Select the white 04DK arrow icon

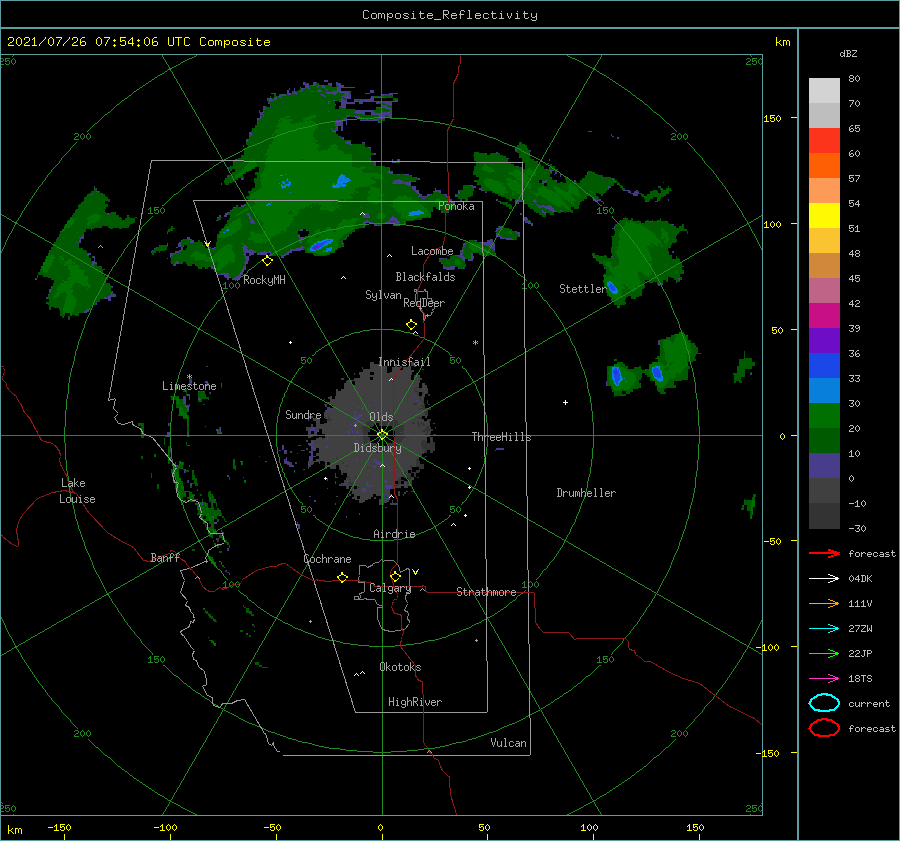[x=824, y=578]
